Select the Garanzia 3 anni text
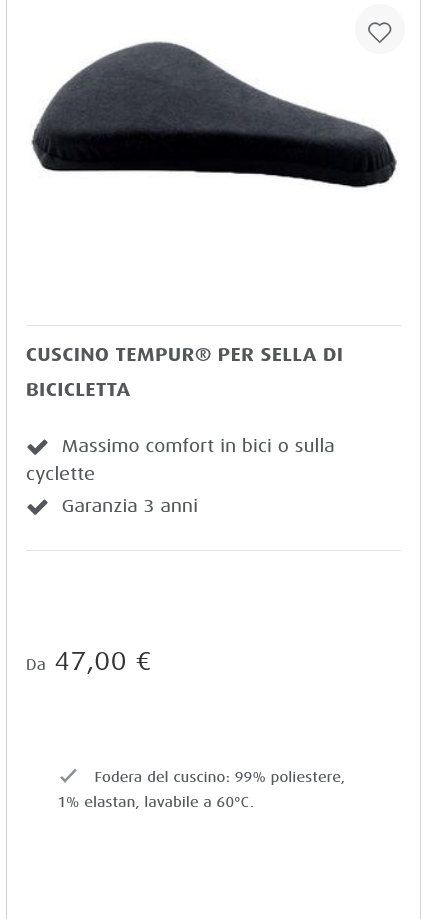The image size is (432, 919). 130,506
